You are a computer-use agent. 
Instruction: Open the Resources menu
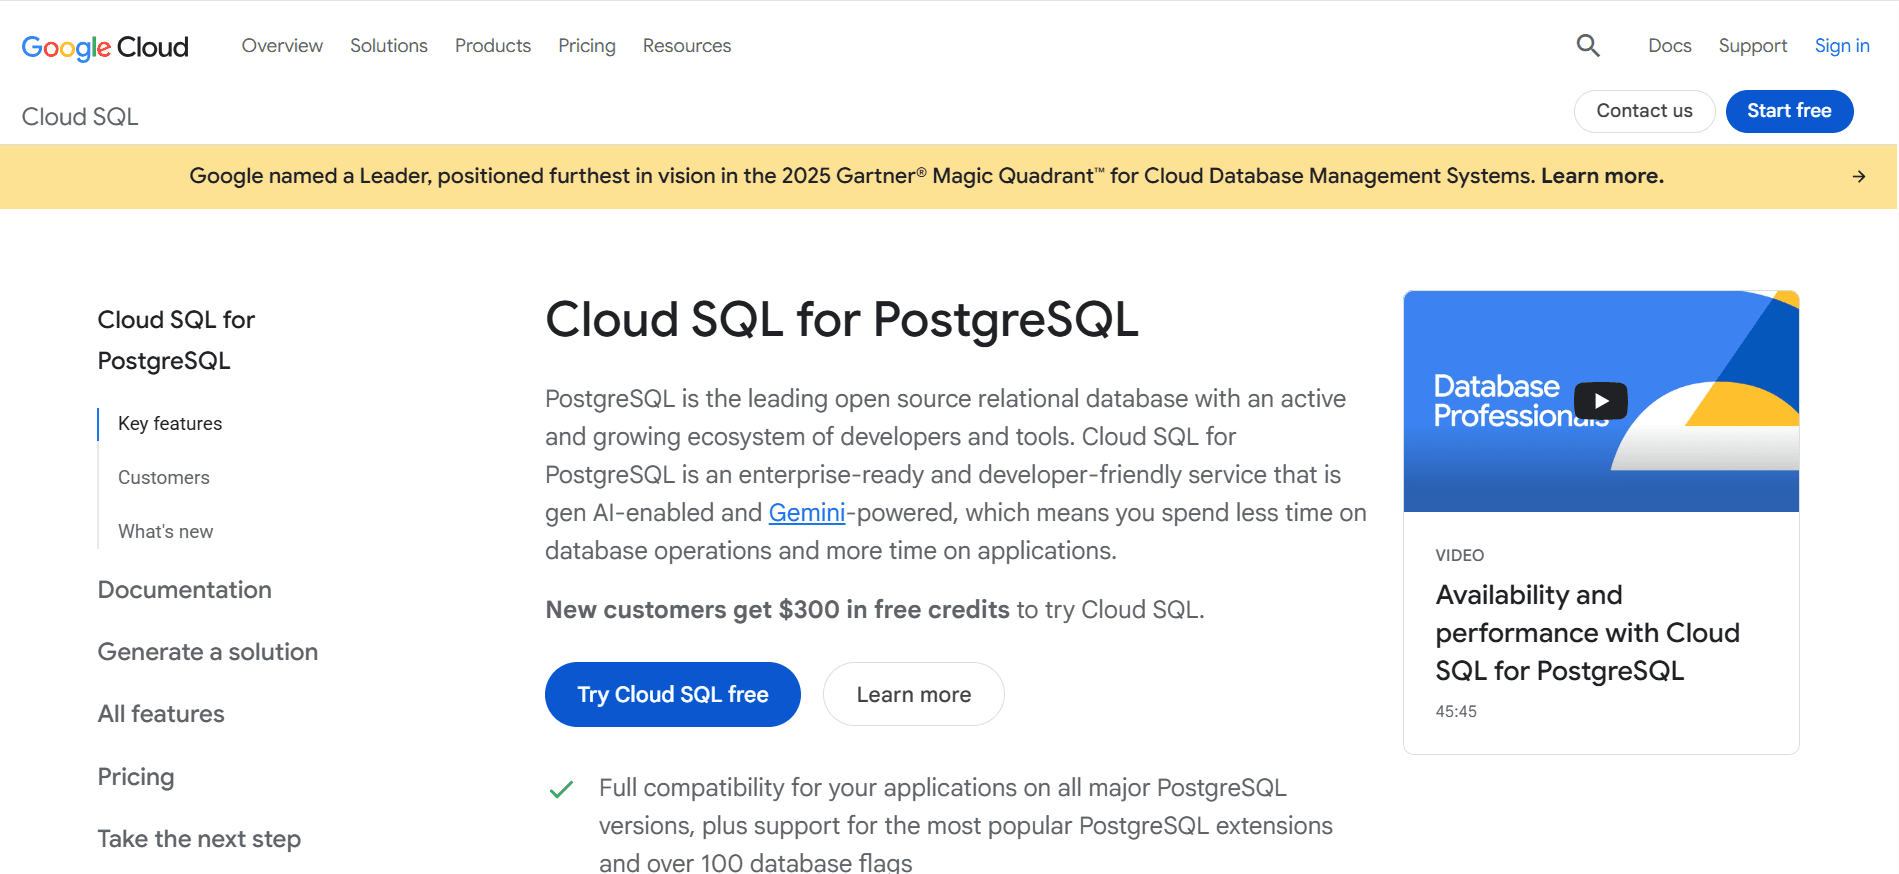tap(687, 46)
